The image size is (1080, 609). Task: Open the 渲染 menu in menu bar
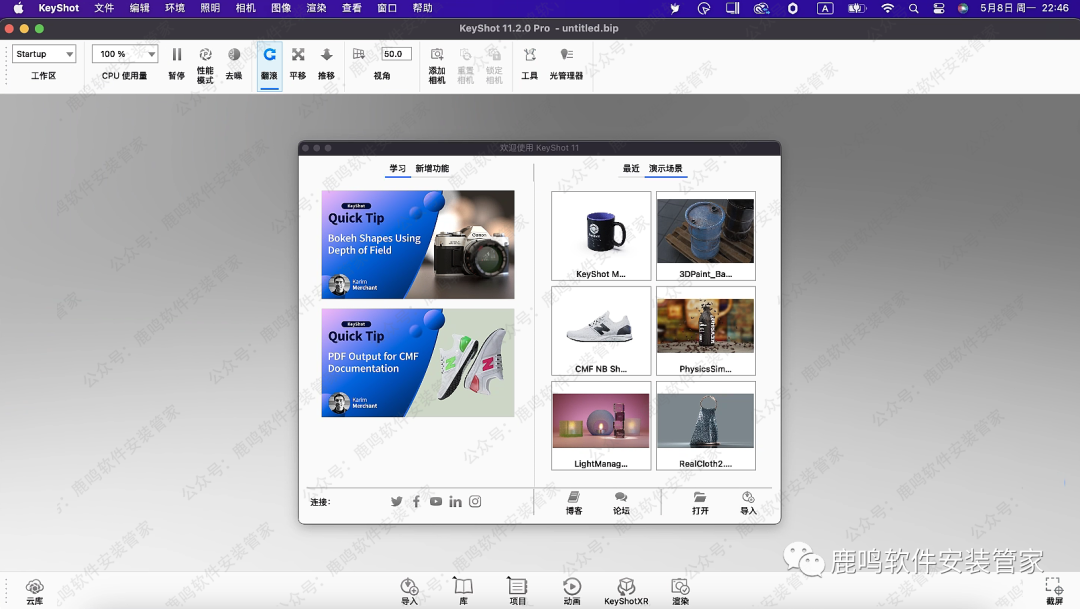tap(315, 8)
